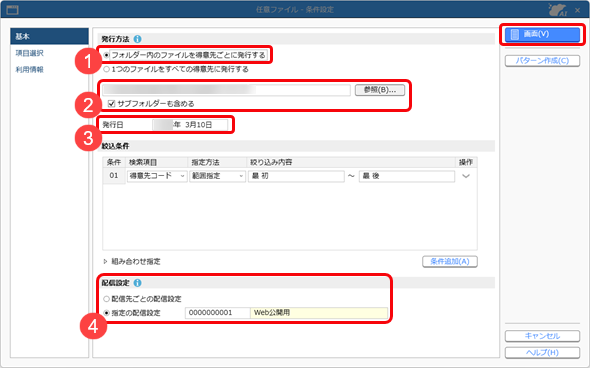The image size is (590, 368).
Task: Expand the 組み合わせ指定 section
Action: pyautogui.click(x=105, y=261)
